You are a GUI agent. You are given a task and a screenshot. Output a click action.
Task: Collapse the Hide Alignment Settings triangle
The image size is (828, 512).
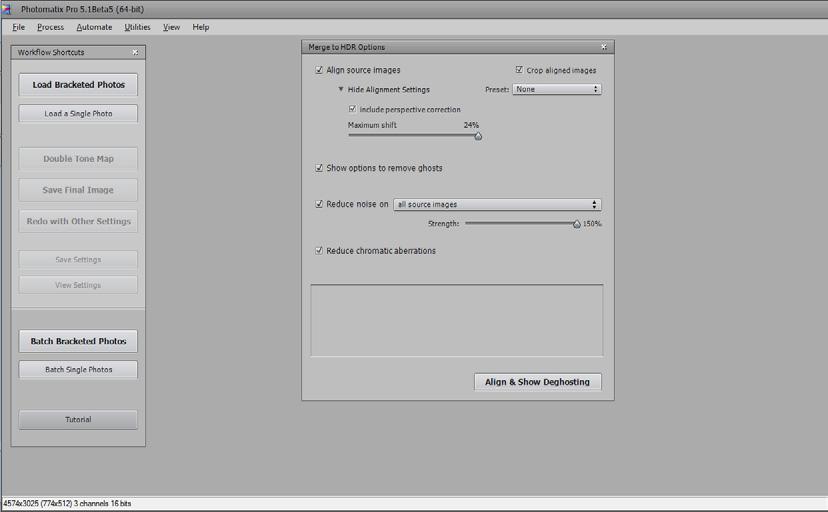(341, 89)
